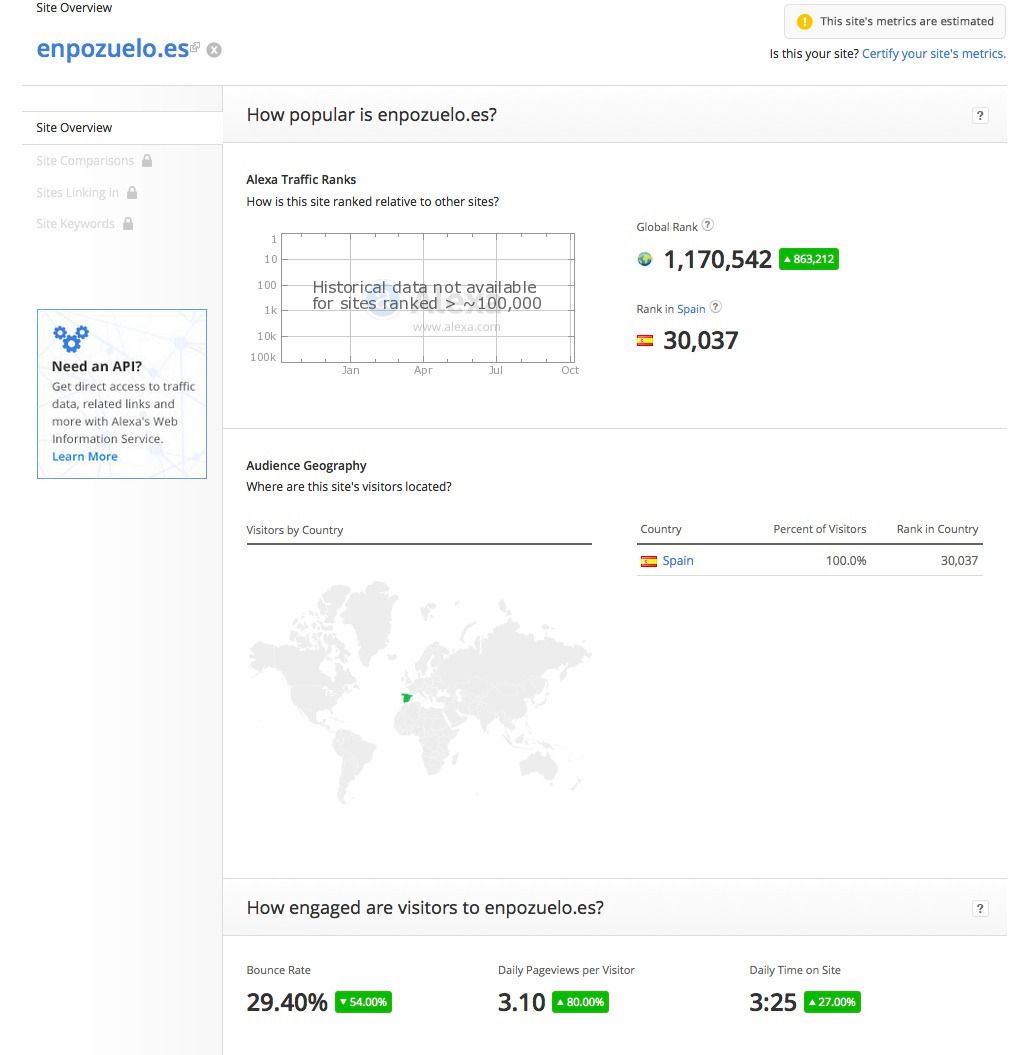Click the 3.10 daily pageviews value
Screen dimensions: 1029x1055
[522, 1002]
